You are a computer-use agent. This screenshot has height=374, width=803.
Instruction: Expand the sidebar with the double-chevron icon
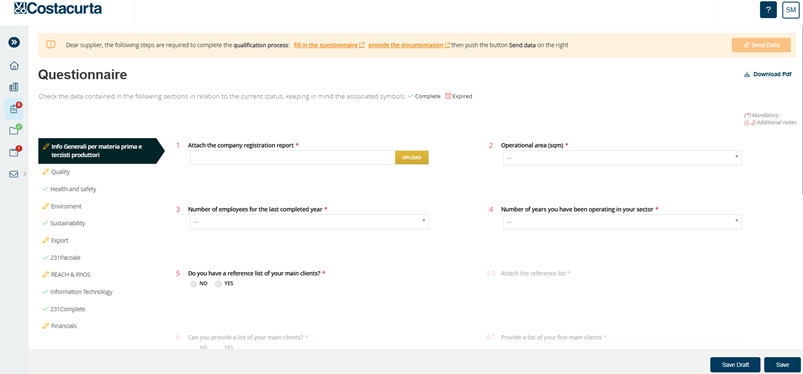point(14,43)
